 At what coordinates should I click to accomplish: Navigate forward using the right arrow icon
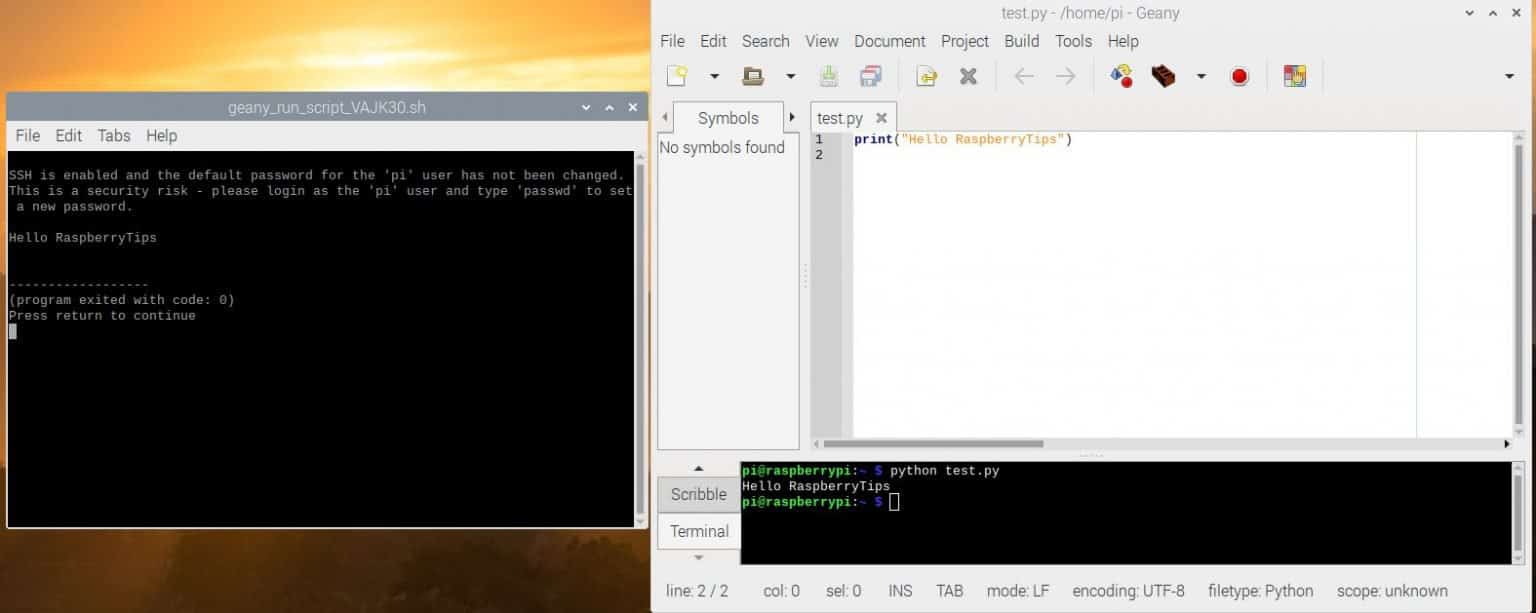[1065, 75]
